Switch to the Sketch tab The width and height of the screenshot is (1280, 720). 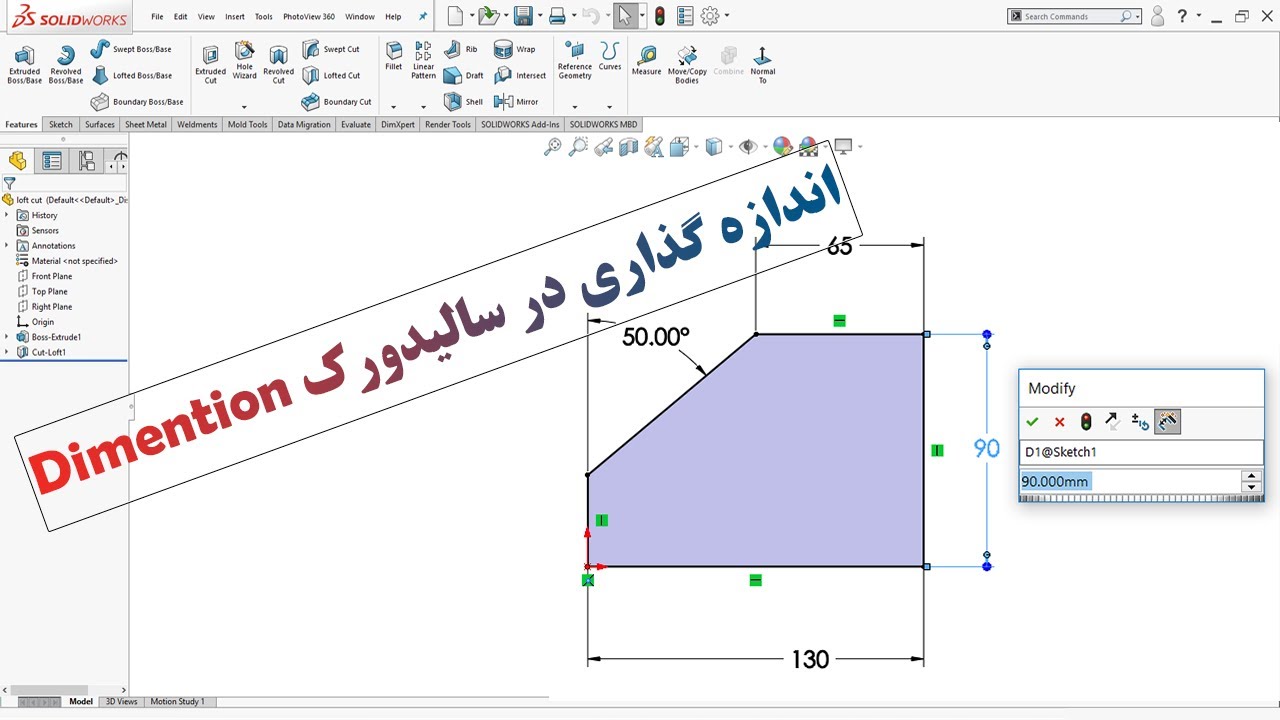tap(61, 125)
